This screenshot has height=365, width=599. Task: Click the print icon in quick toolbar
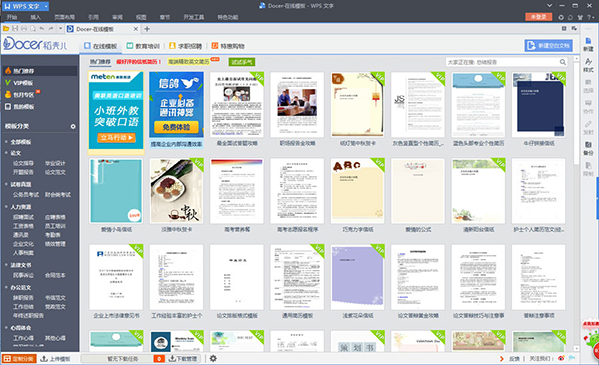click(x=24, y=29)
